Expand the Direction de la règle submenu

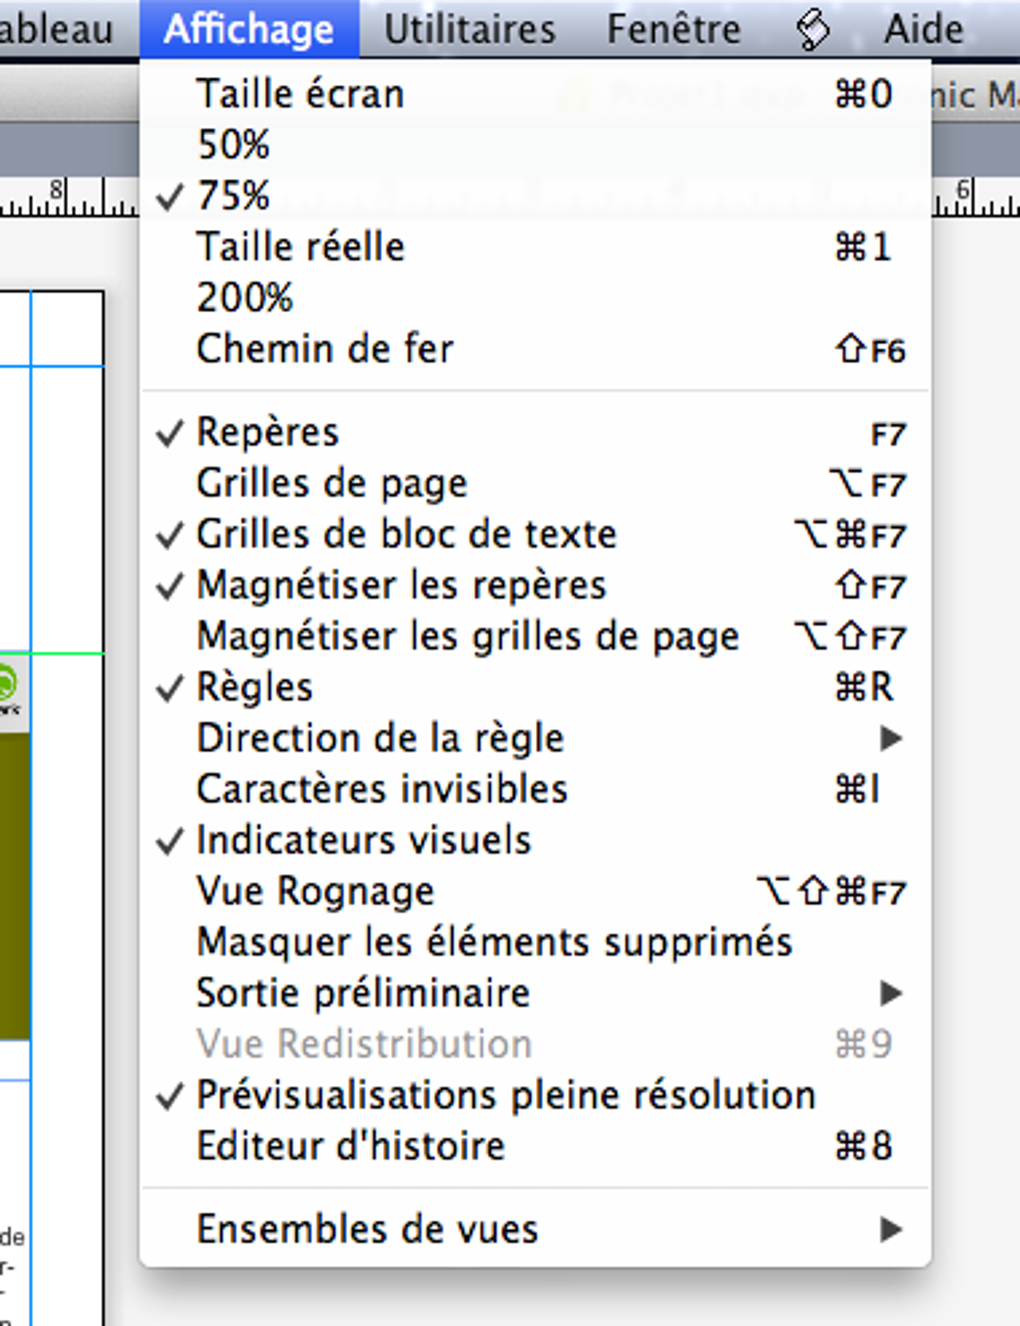tap(381, 738)
